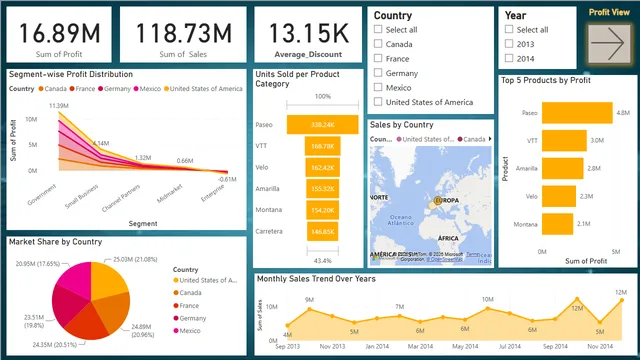Image resolution: width=640 pixels, height=360 pixels.
Task: Check the Select all box under Country
Action: tap(378, 29)
